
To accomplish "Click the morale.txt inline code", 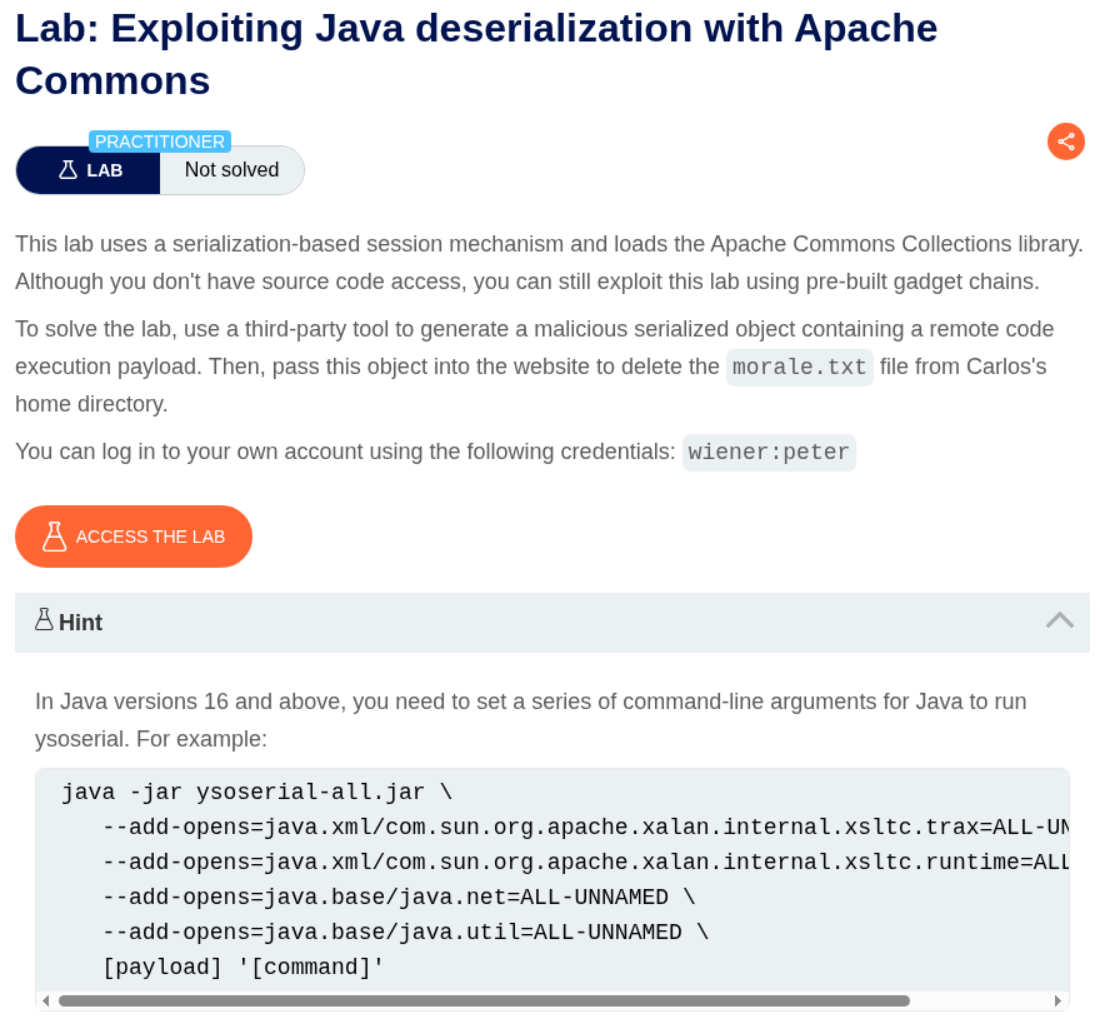I will [799, 367].
